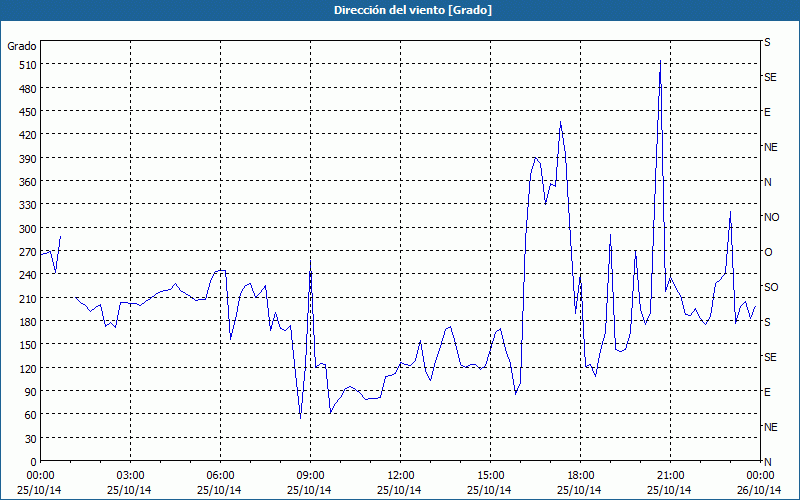Click the 0 label at the y-axis bottom
800x500 pixels.
pos(30,461)
